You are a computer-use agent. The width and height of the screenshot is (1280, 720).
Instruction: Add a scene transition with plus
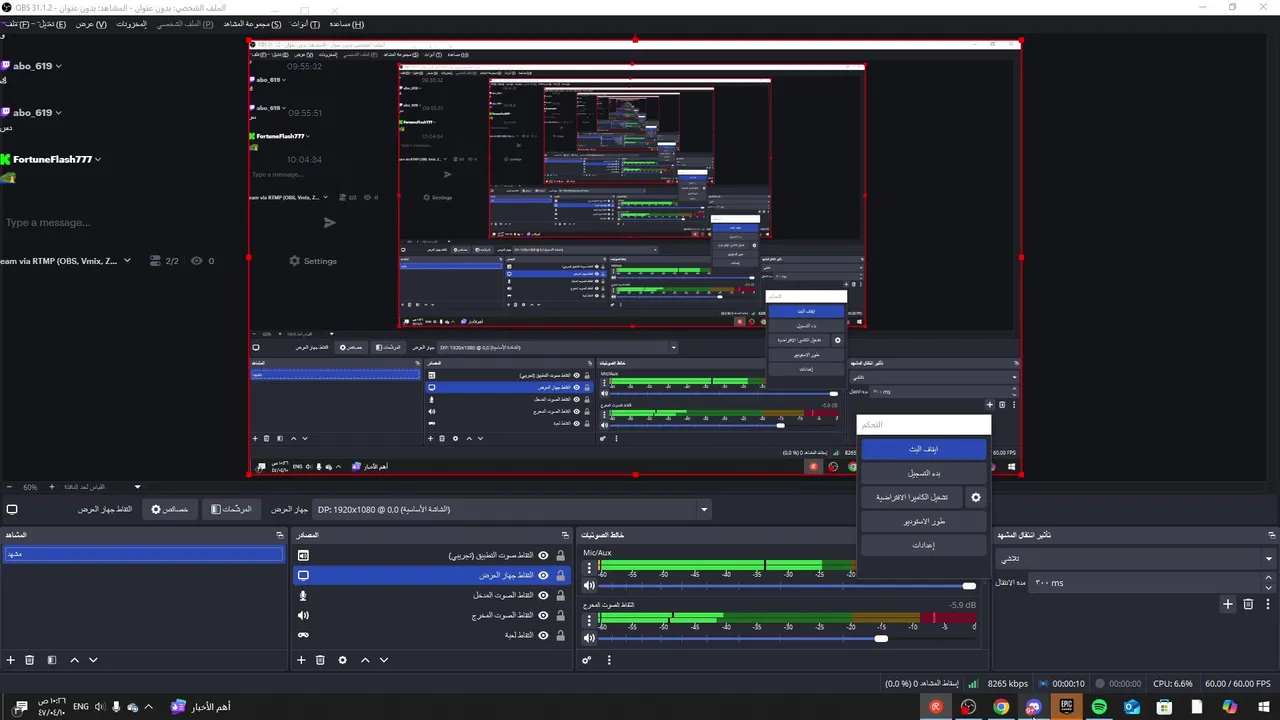click(x=1228, y=604)
